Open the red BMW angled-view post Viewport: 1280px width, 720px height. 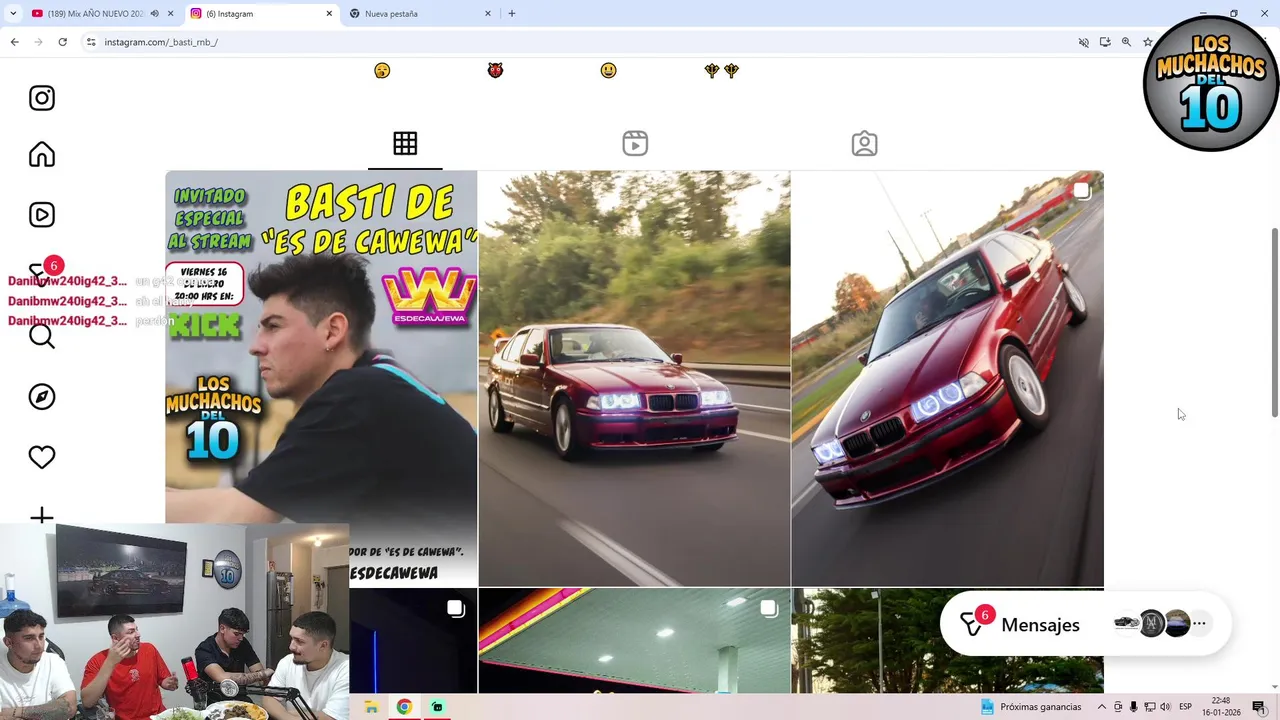click(x=948, y=378)
